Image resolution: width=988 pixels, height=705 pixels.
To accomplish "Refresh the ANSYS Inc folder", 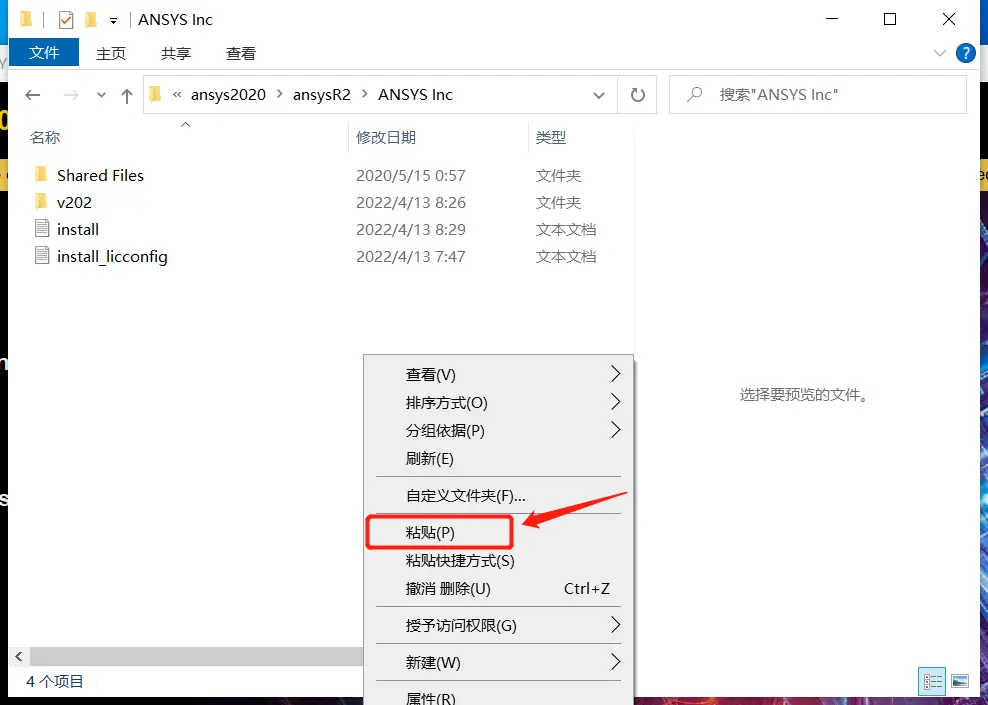I will pyautogui.click(x=638, y=95).
